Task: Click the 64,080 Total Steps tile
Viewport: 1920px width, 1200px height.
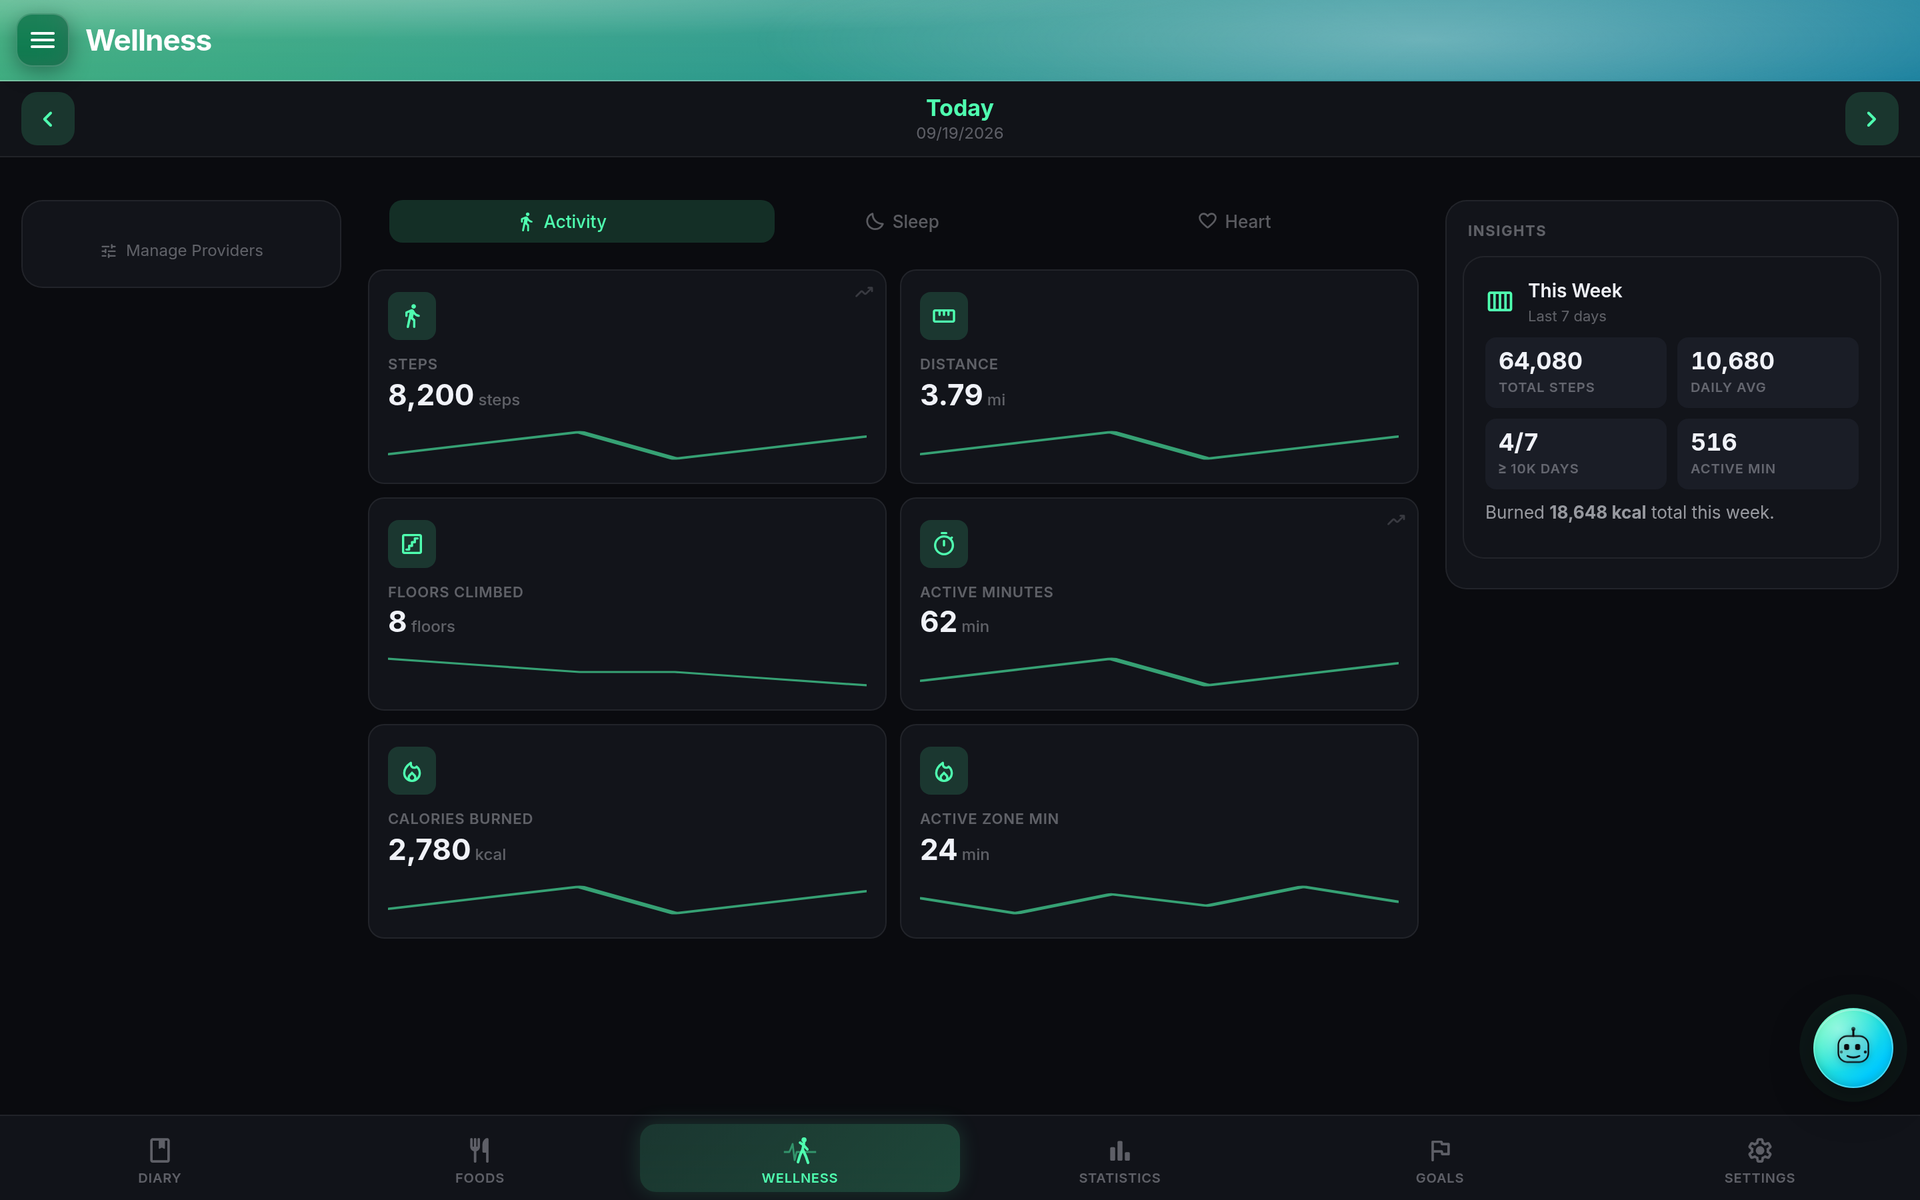Action: (x=1575, y=372)
